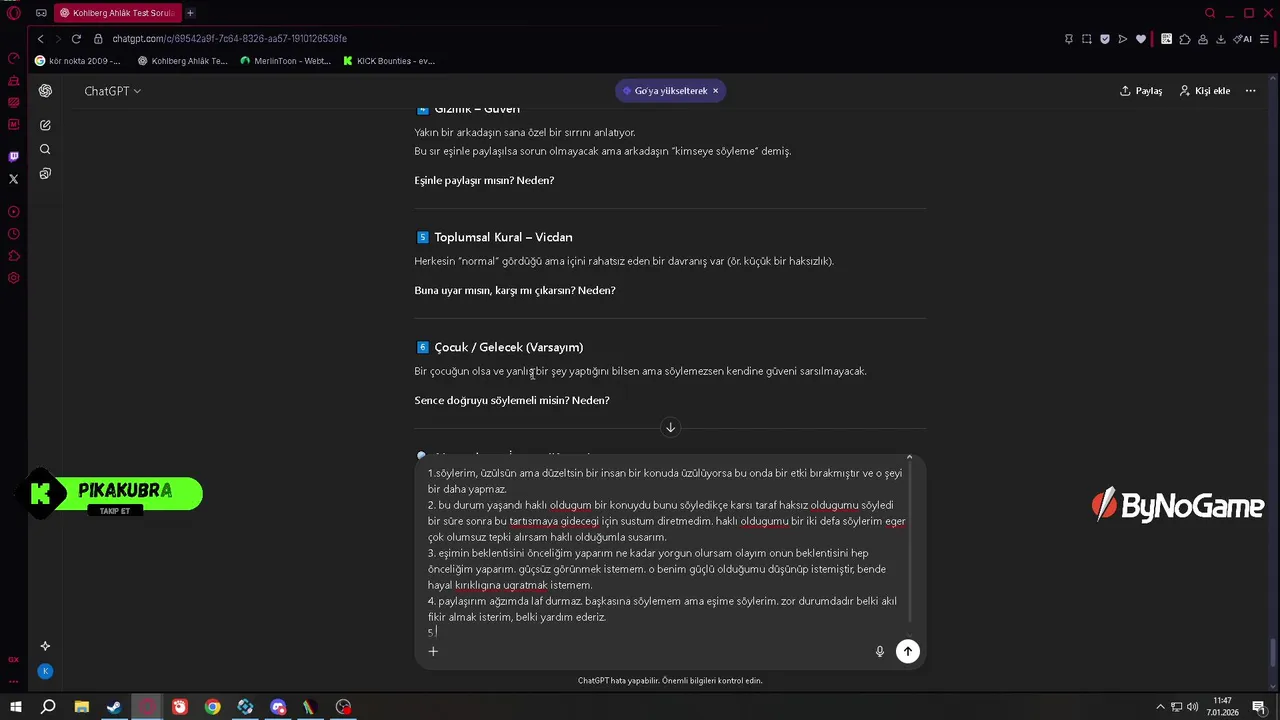
Task: Click the send-to-flow arrow icon
Action: (1123, 39)
